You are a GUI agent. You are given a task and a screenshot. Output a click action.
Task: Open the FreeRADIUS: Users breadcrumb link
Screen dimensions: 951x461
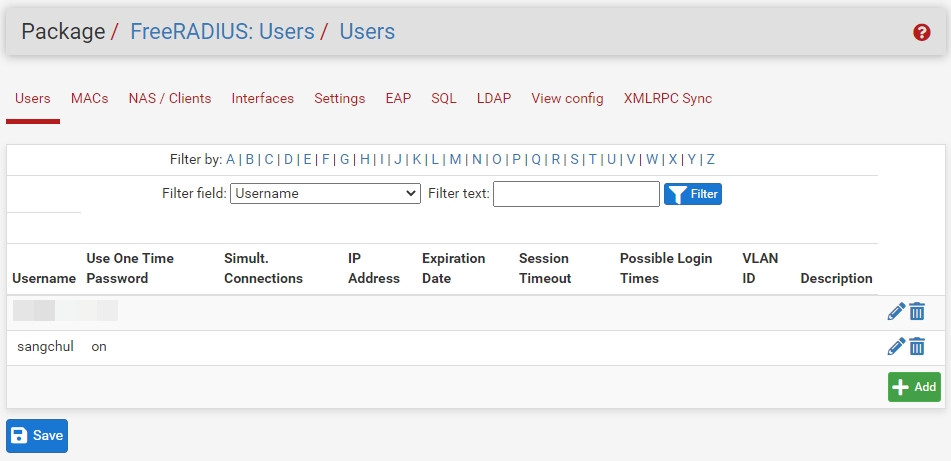click(223, 32)
